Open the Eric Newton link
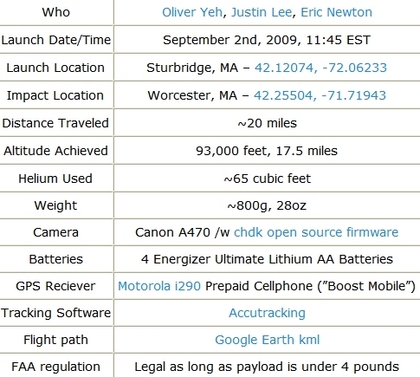Viewport: 420px width, 377px height. pos(336,12)
